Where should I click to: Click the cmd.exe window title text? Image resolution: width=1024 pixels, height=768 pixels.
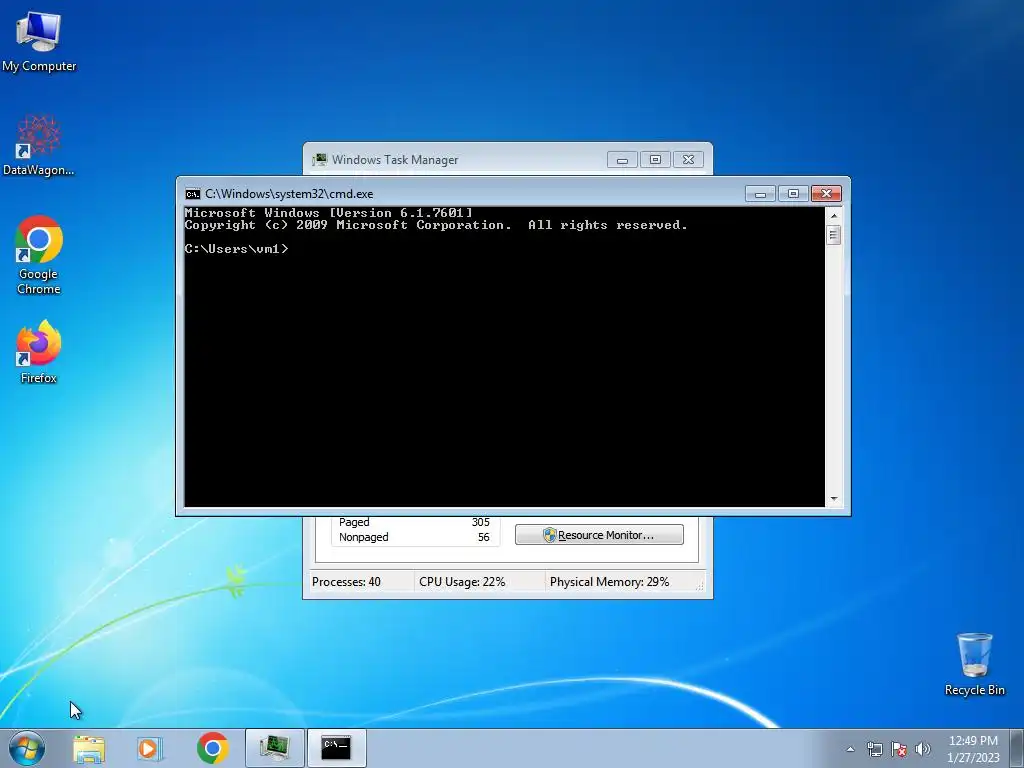click(x=289, y=194)
